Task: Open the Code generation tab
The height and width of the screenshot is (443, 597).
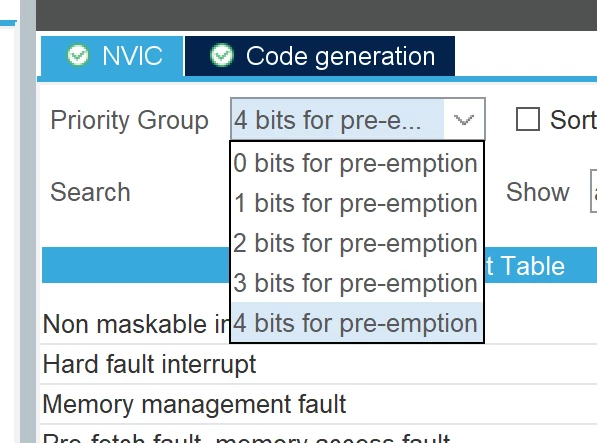Action: [320, 56]
